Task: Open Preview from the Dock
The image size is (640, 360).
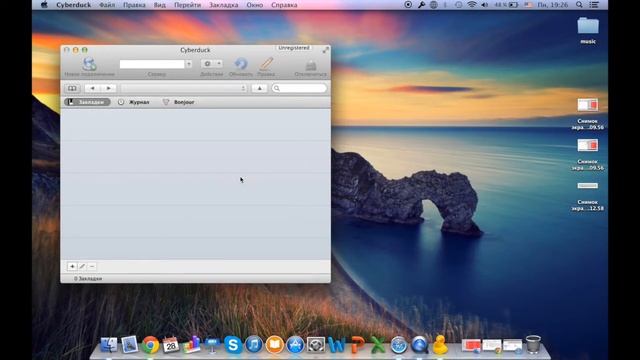Action: point(129,345)
